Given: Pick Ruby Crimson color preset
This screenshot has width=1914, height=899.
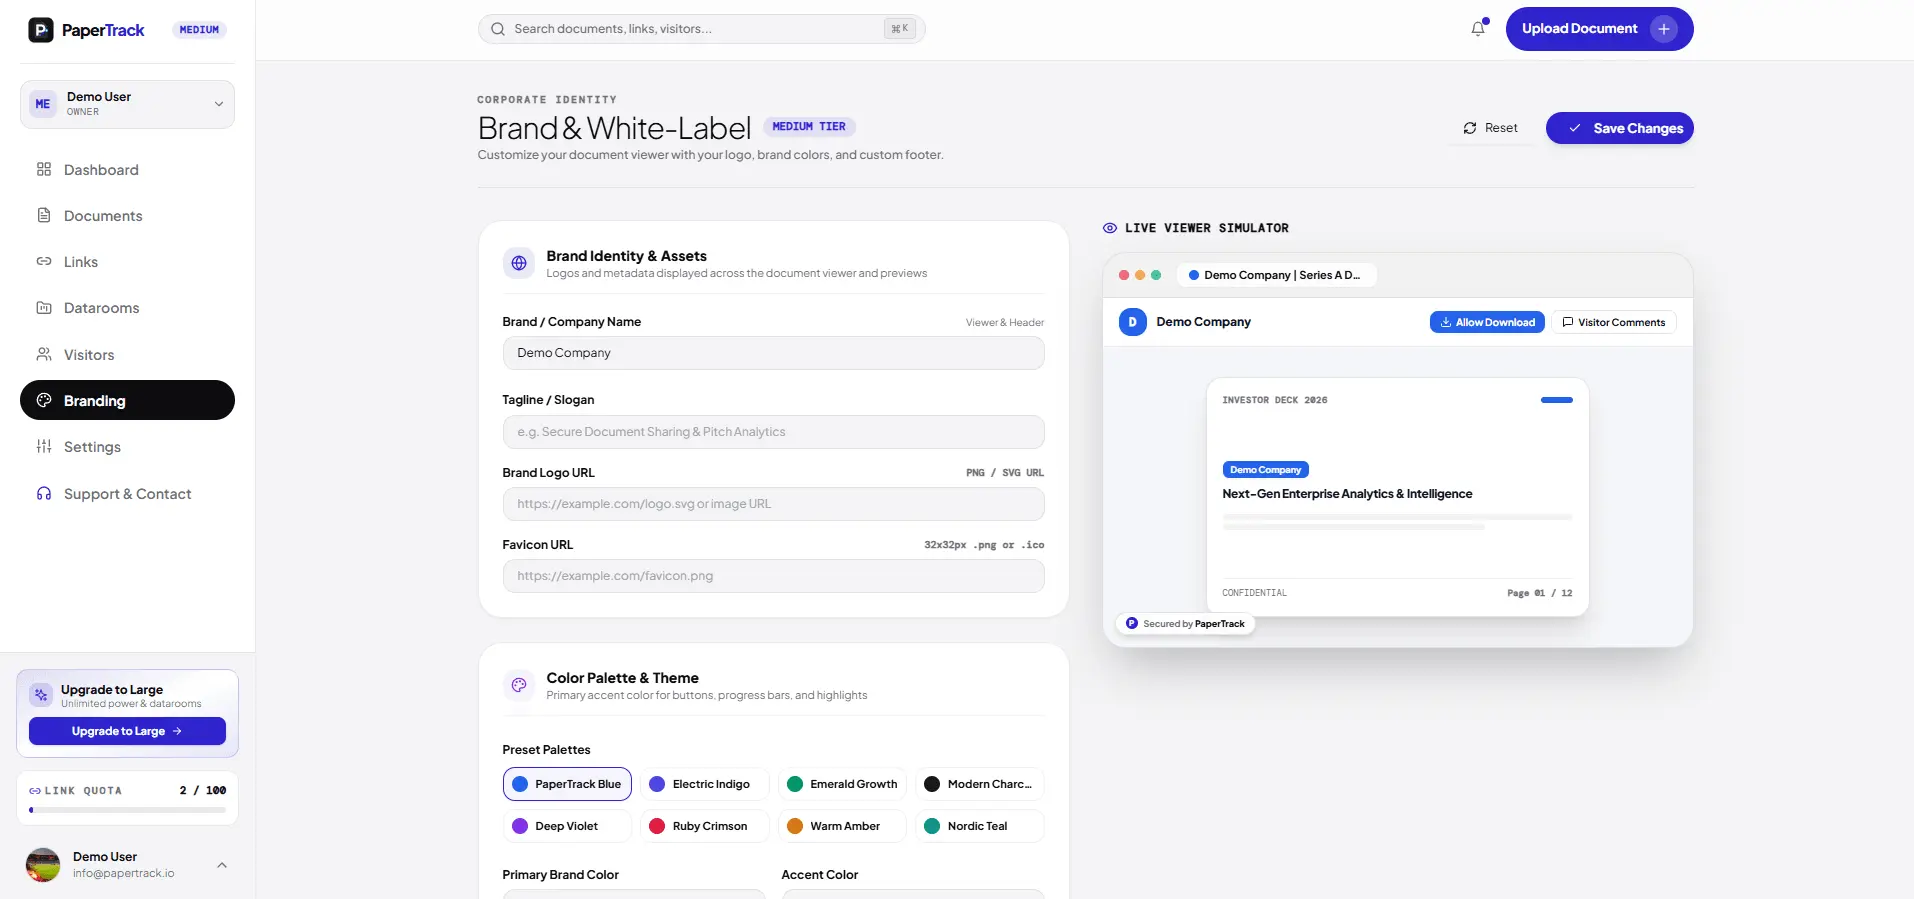Looking at the screenshot, I should click(705, 826).
